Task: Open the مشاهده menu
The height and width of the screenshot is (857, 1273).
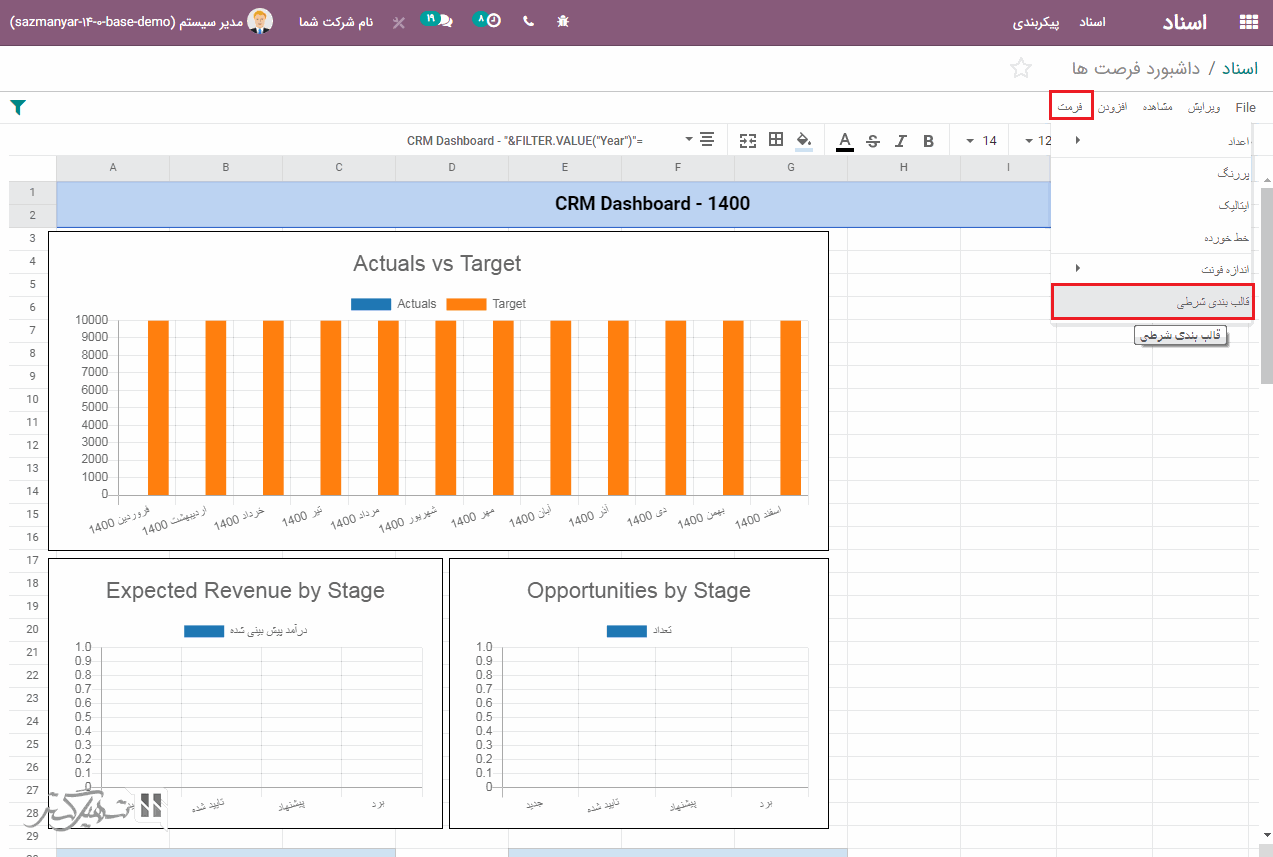Action: click(x=1157, y=107)
